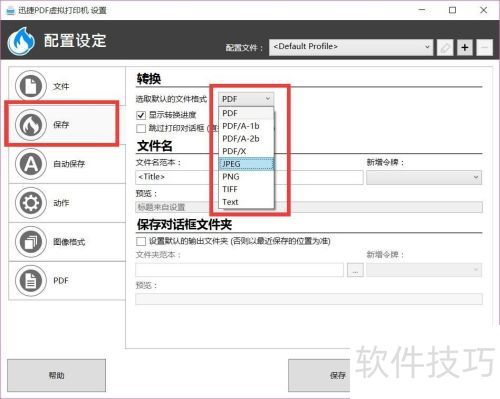Open 新增令牌 dropdown for folder template
Image resolution: width=500 pixels, height=399 pixels.
tap(424, 270)
